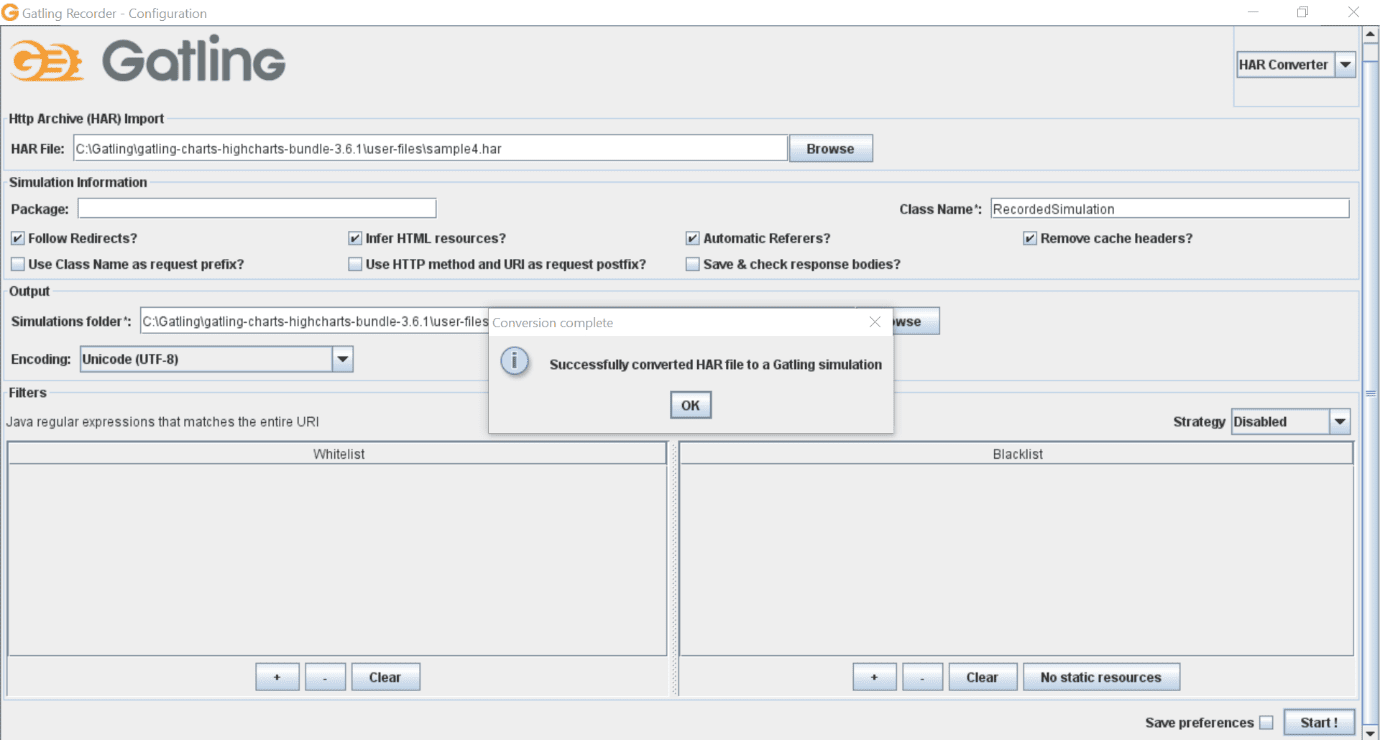Uncheck Infer HTML resources option
The width and height of the screenshot is (1380, 740).
(355, 239)
